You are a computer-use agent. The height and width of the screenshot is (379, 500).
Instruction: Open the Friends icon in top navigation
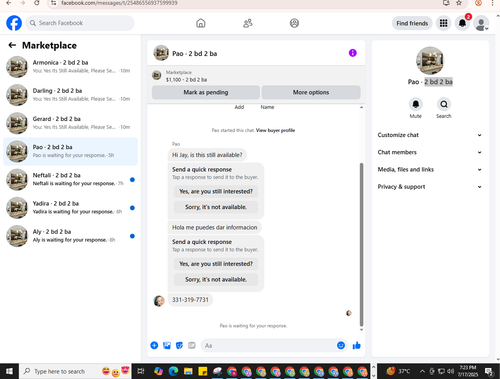point(248,23)
